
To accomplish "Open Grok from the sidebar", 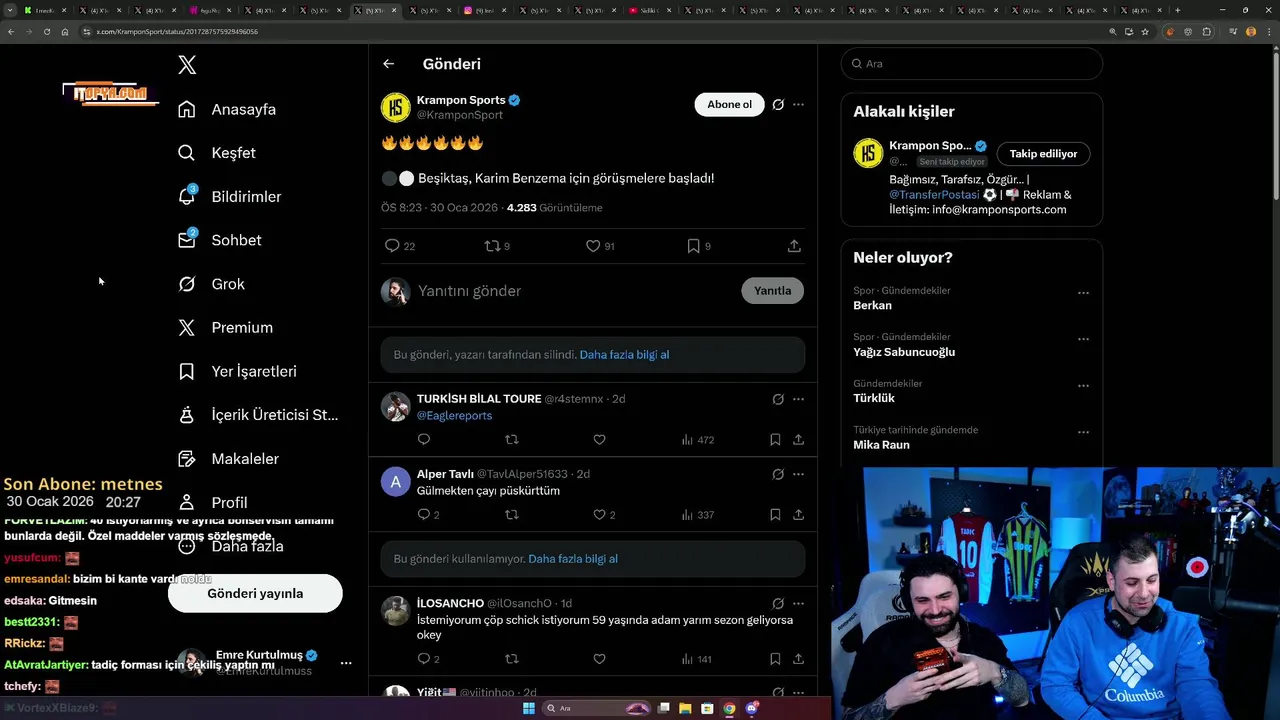I will pos(211,284).
